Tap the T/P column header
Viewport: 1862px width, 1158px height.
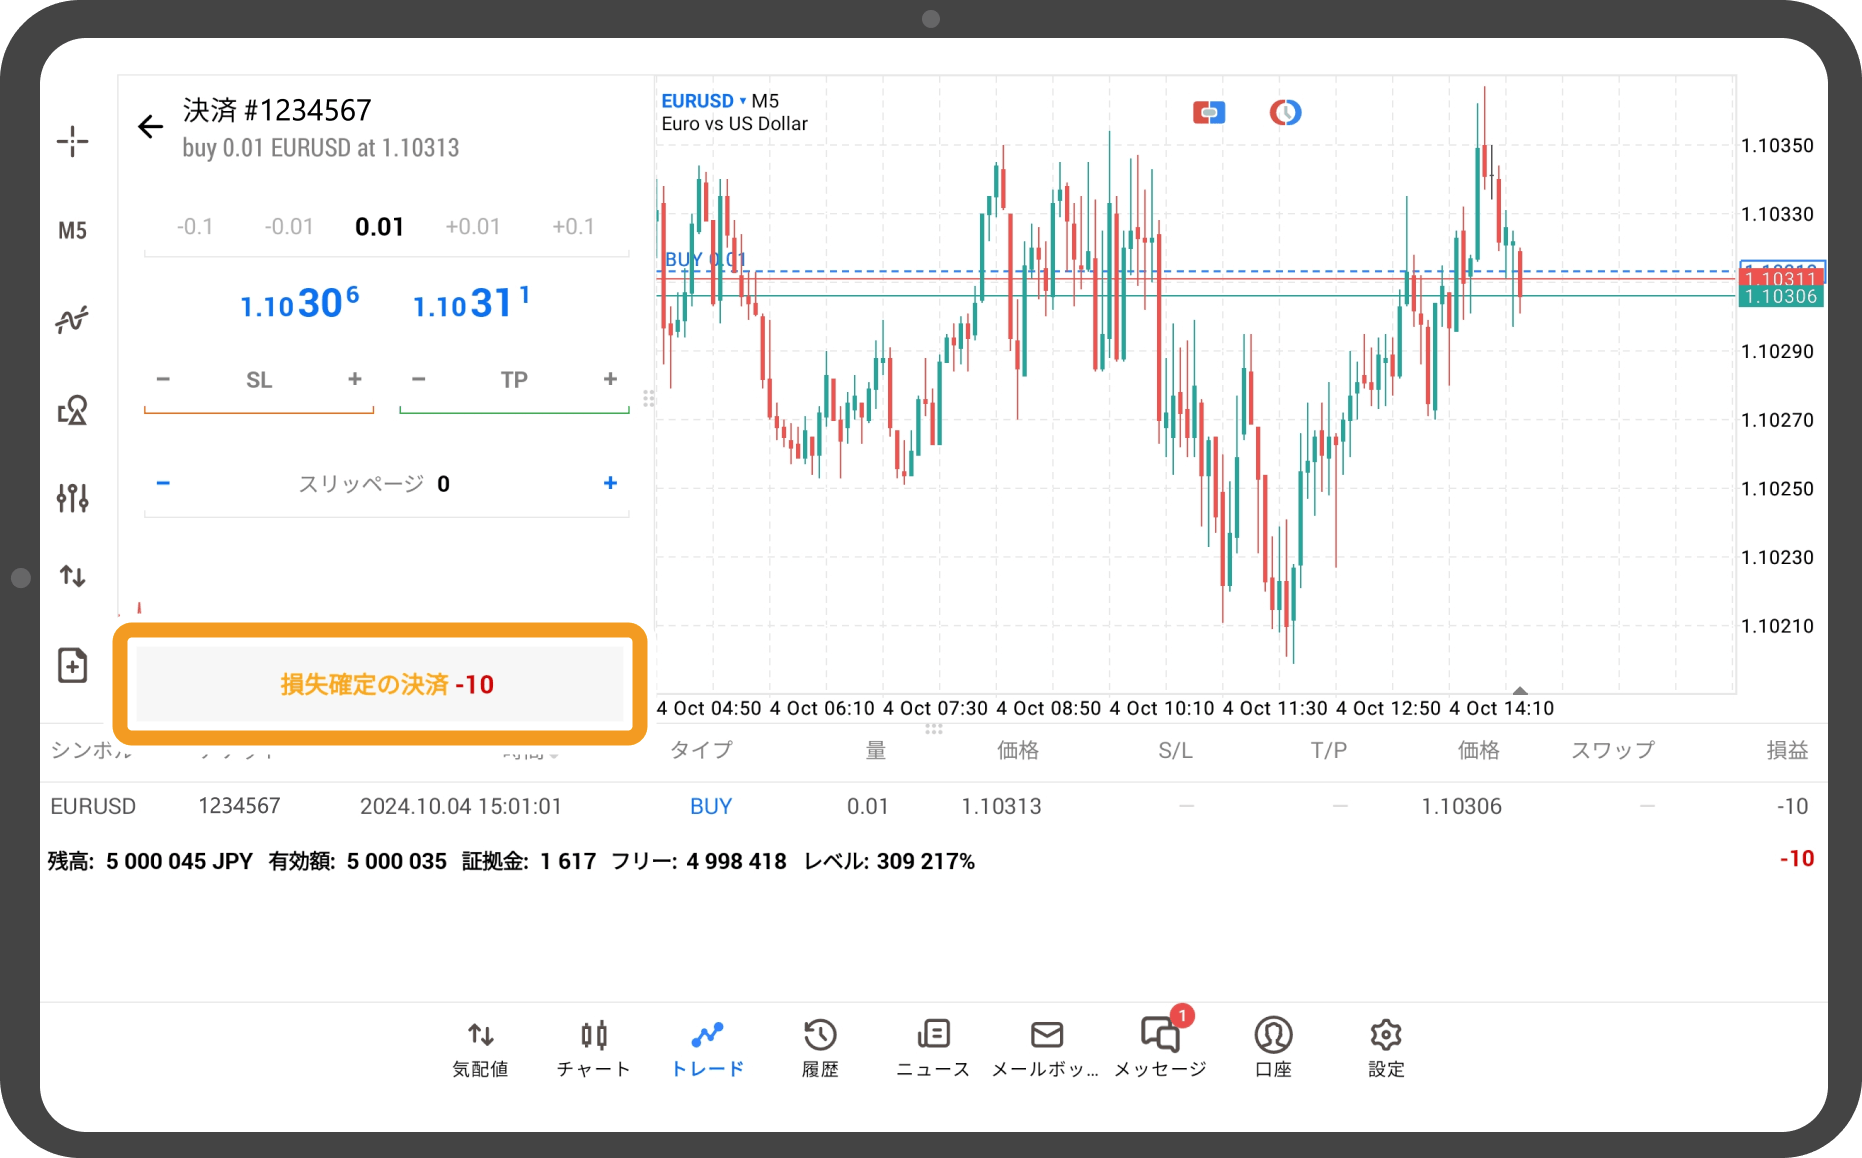click(x=1329, y=750)
